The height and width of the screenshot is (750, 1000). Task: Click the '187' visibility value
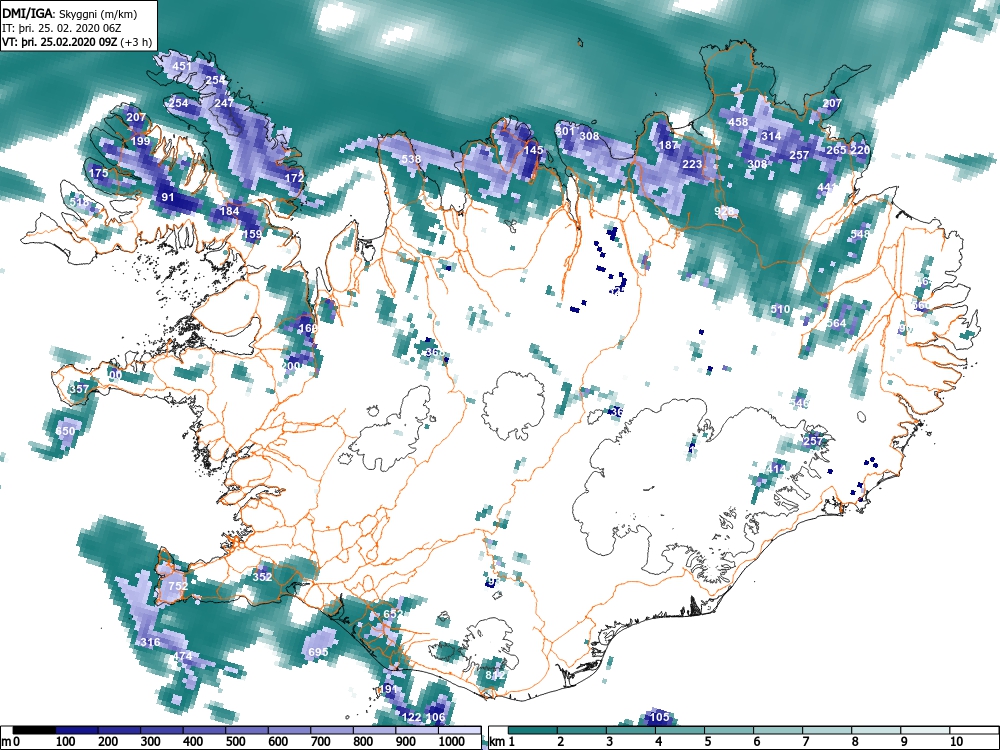click(x=668, y=145)
